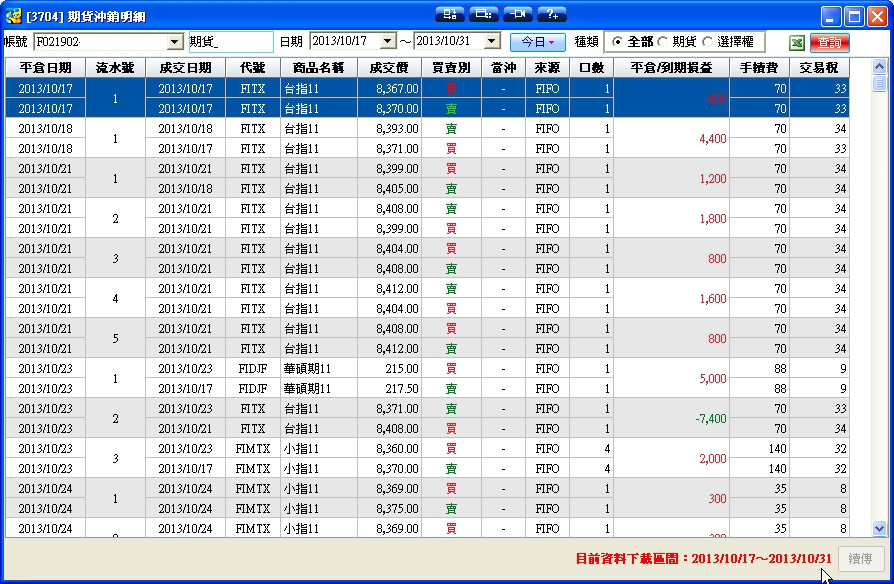Select the price cell 8,393.00
Screen dimensions: 894x584
click(x=389, y=128)
